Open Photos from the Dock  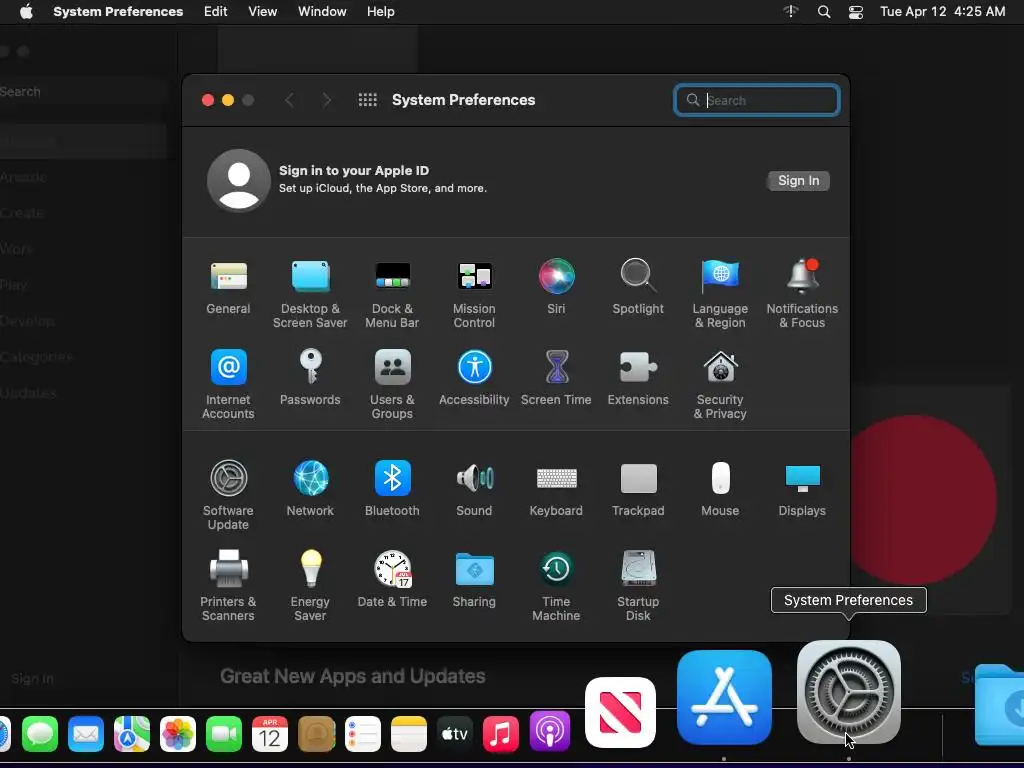(x=178, y=734)
